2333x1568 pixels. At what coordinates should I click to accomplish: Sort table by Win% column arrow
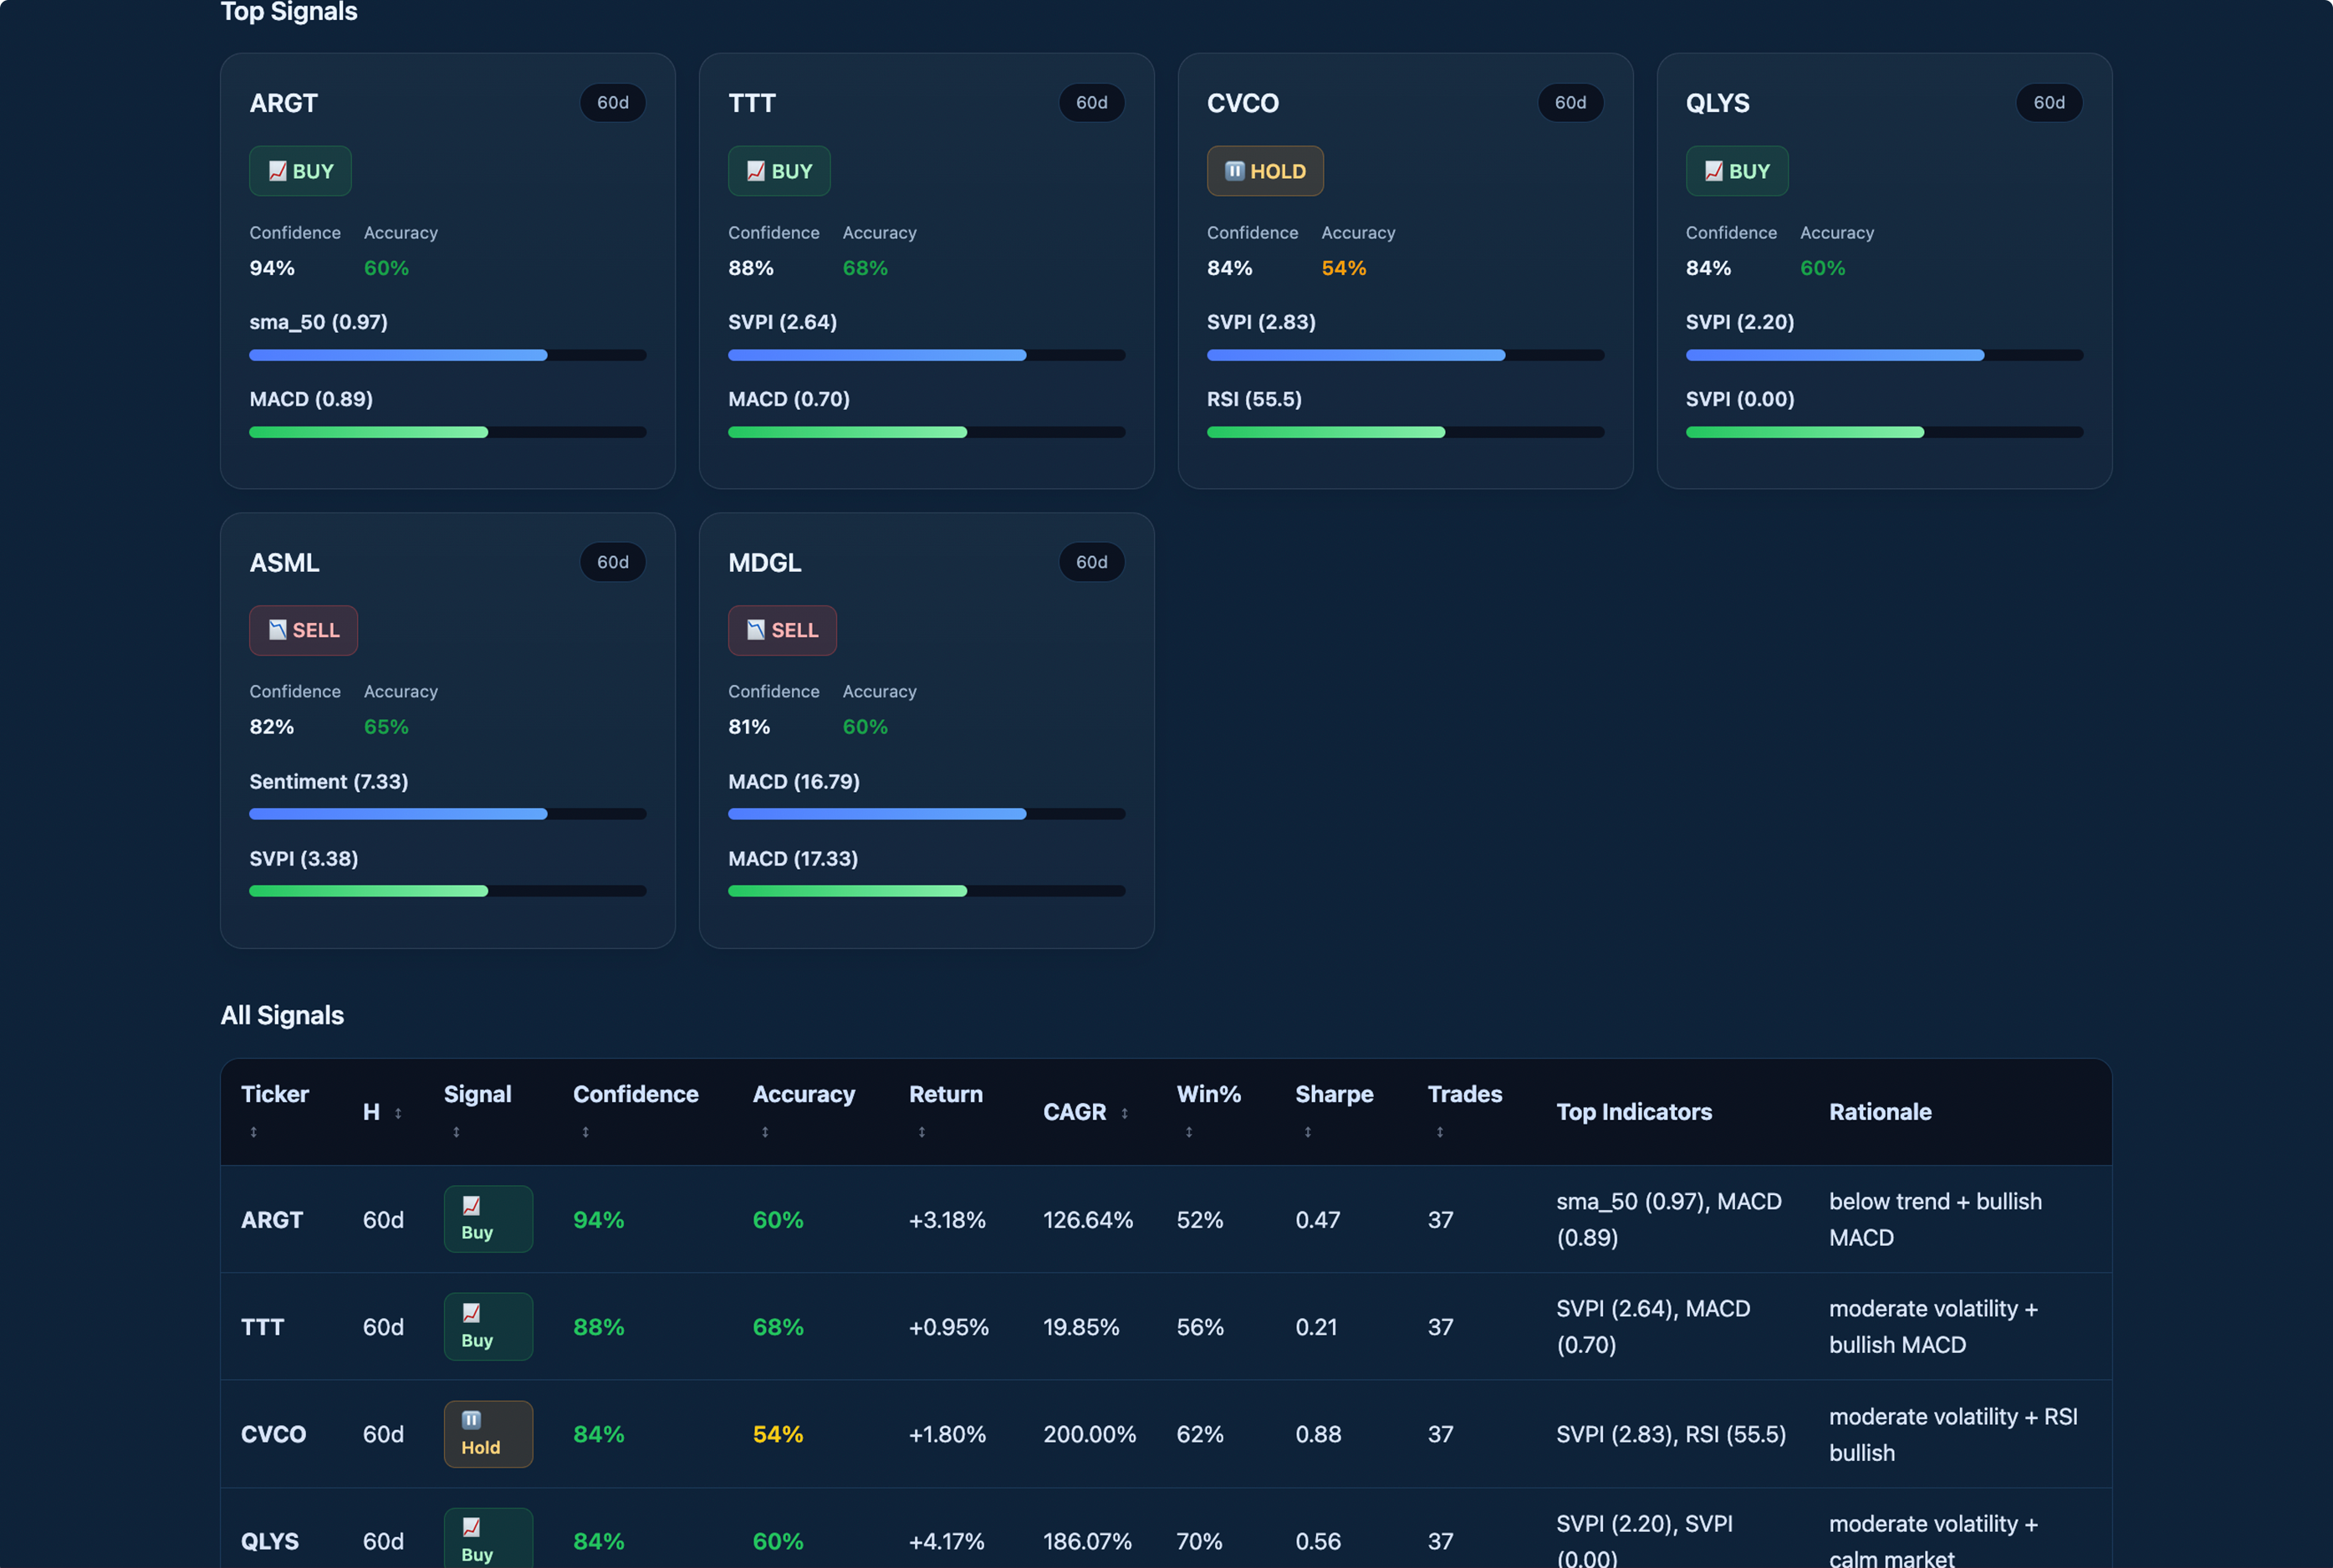pos(1189,1132)
